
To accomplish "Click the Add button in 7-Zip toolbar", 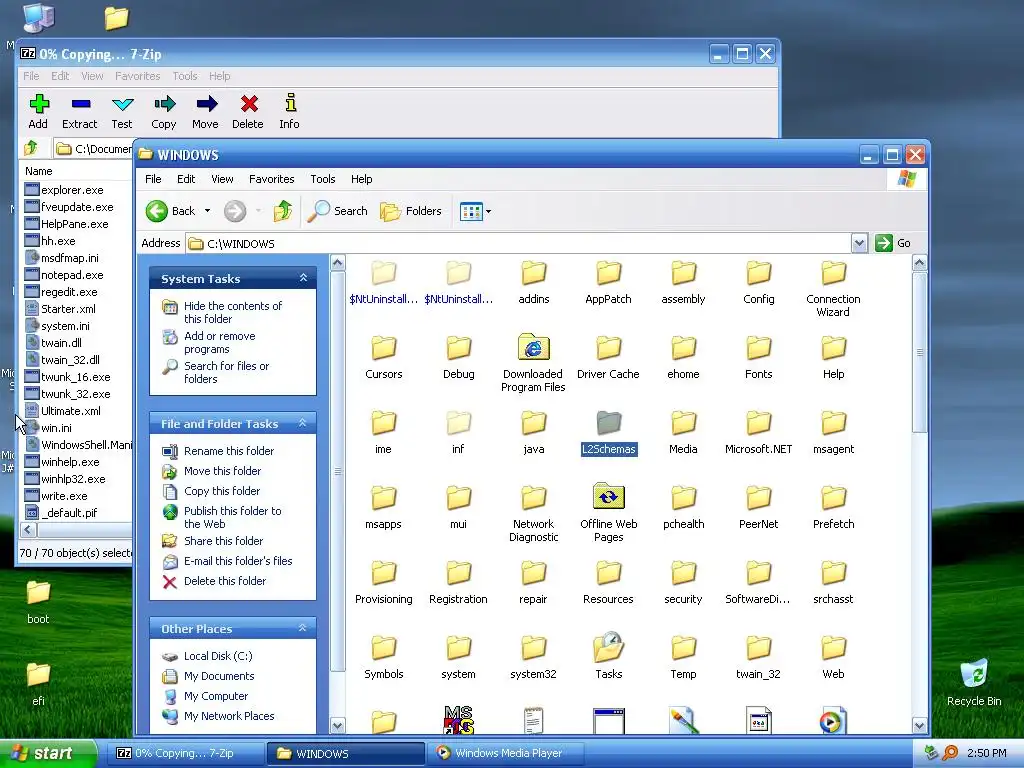I will coord(38,112).
